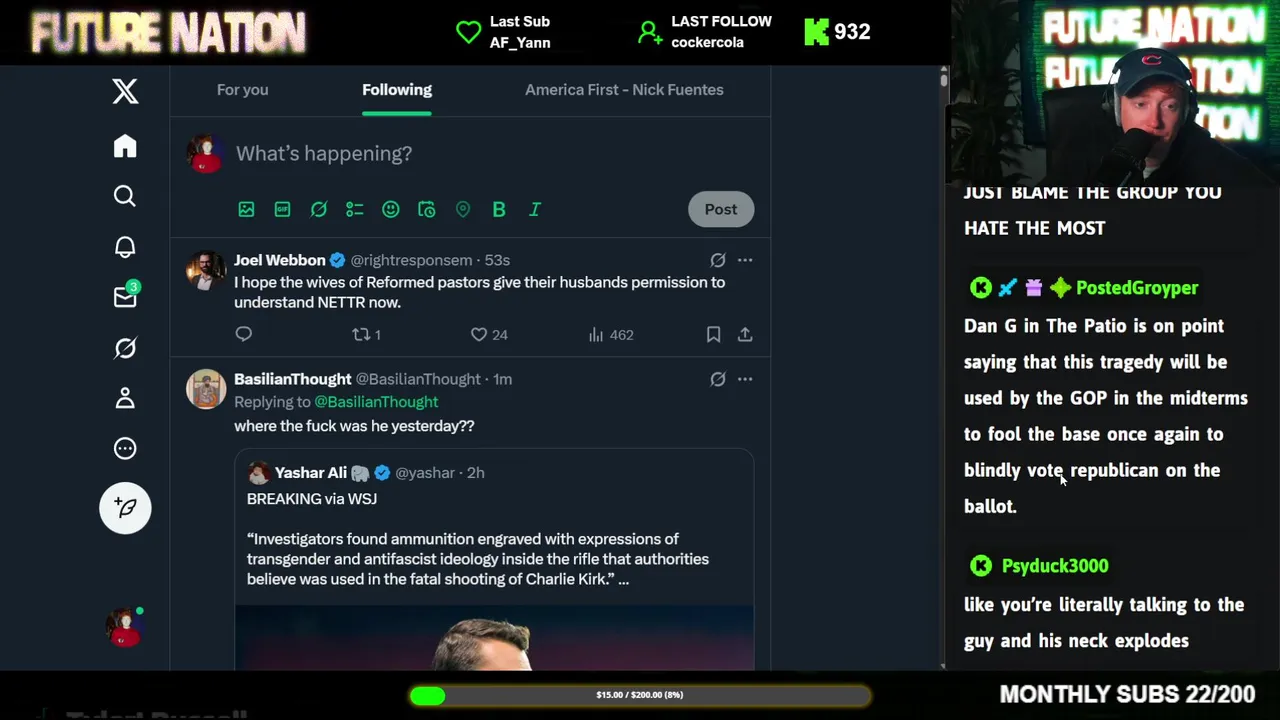This screenshot has height=720, width=1280.
Task: Open more options on Joel Webbon's post
Action: (x=745, y=260)
